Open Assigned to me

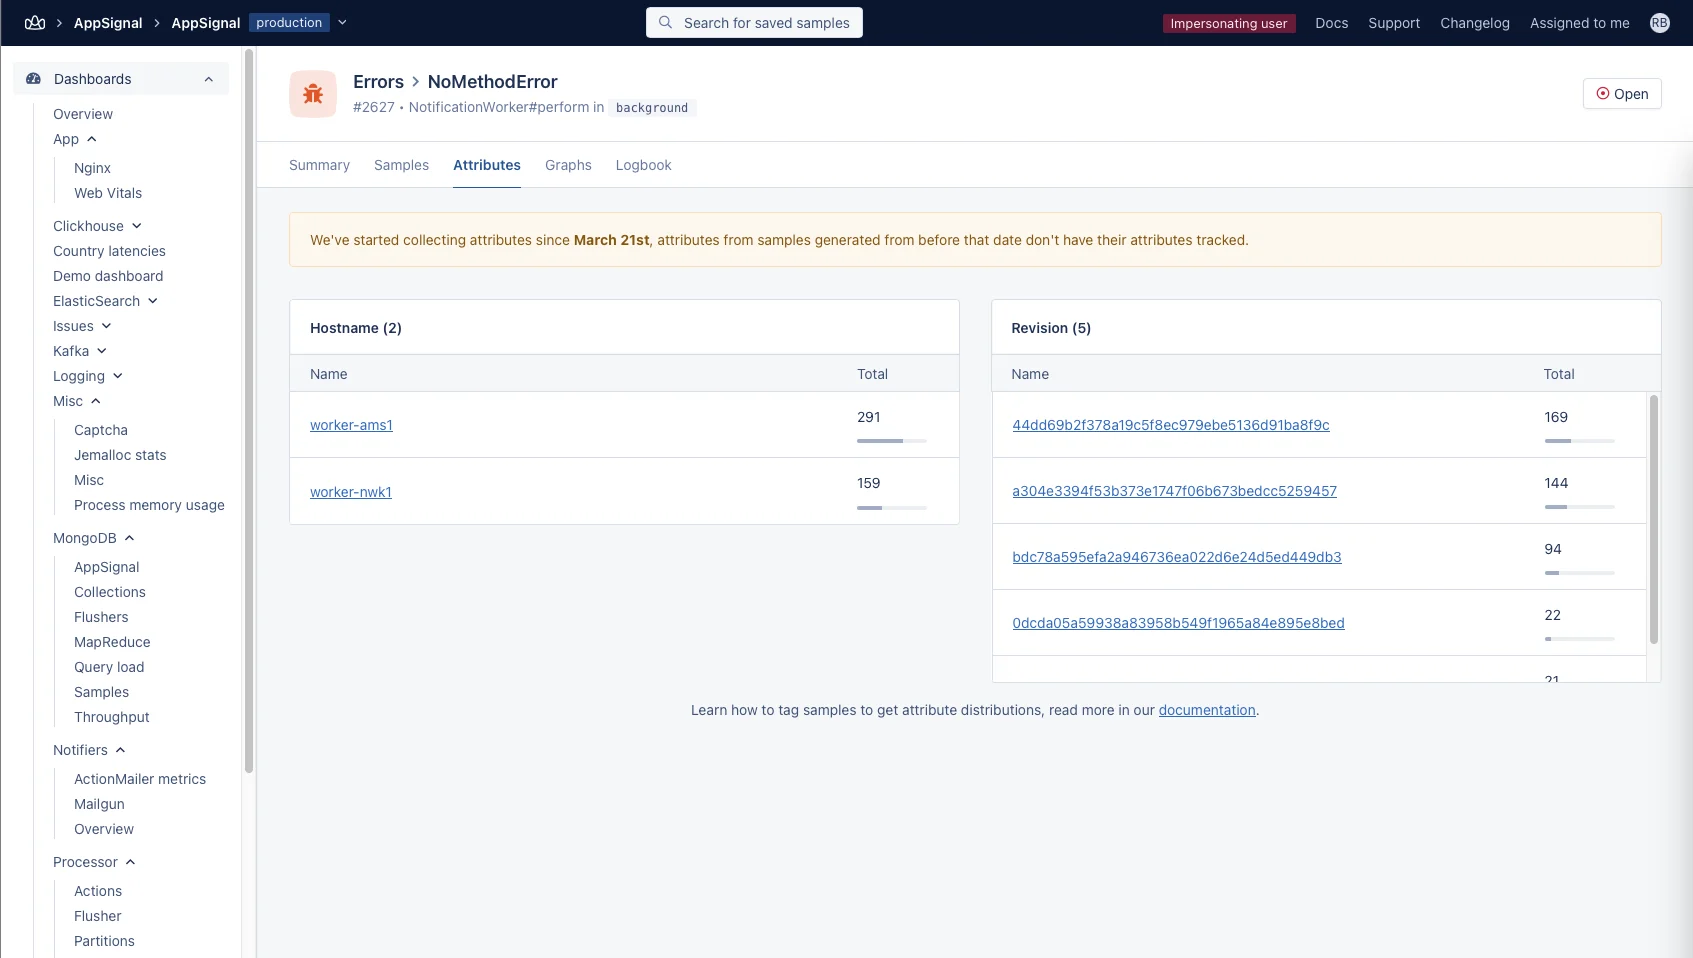tap(1579, 23)
